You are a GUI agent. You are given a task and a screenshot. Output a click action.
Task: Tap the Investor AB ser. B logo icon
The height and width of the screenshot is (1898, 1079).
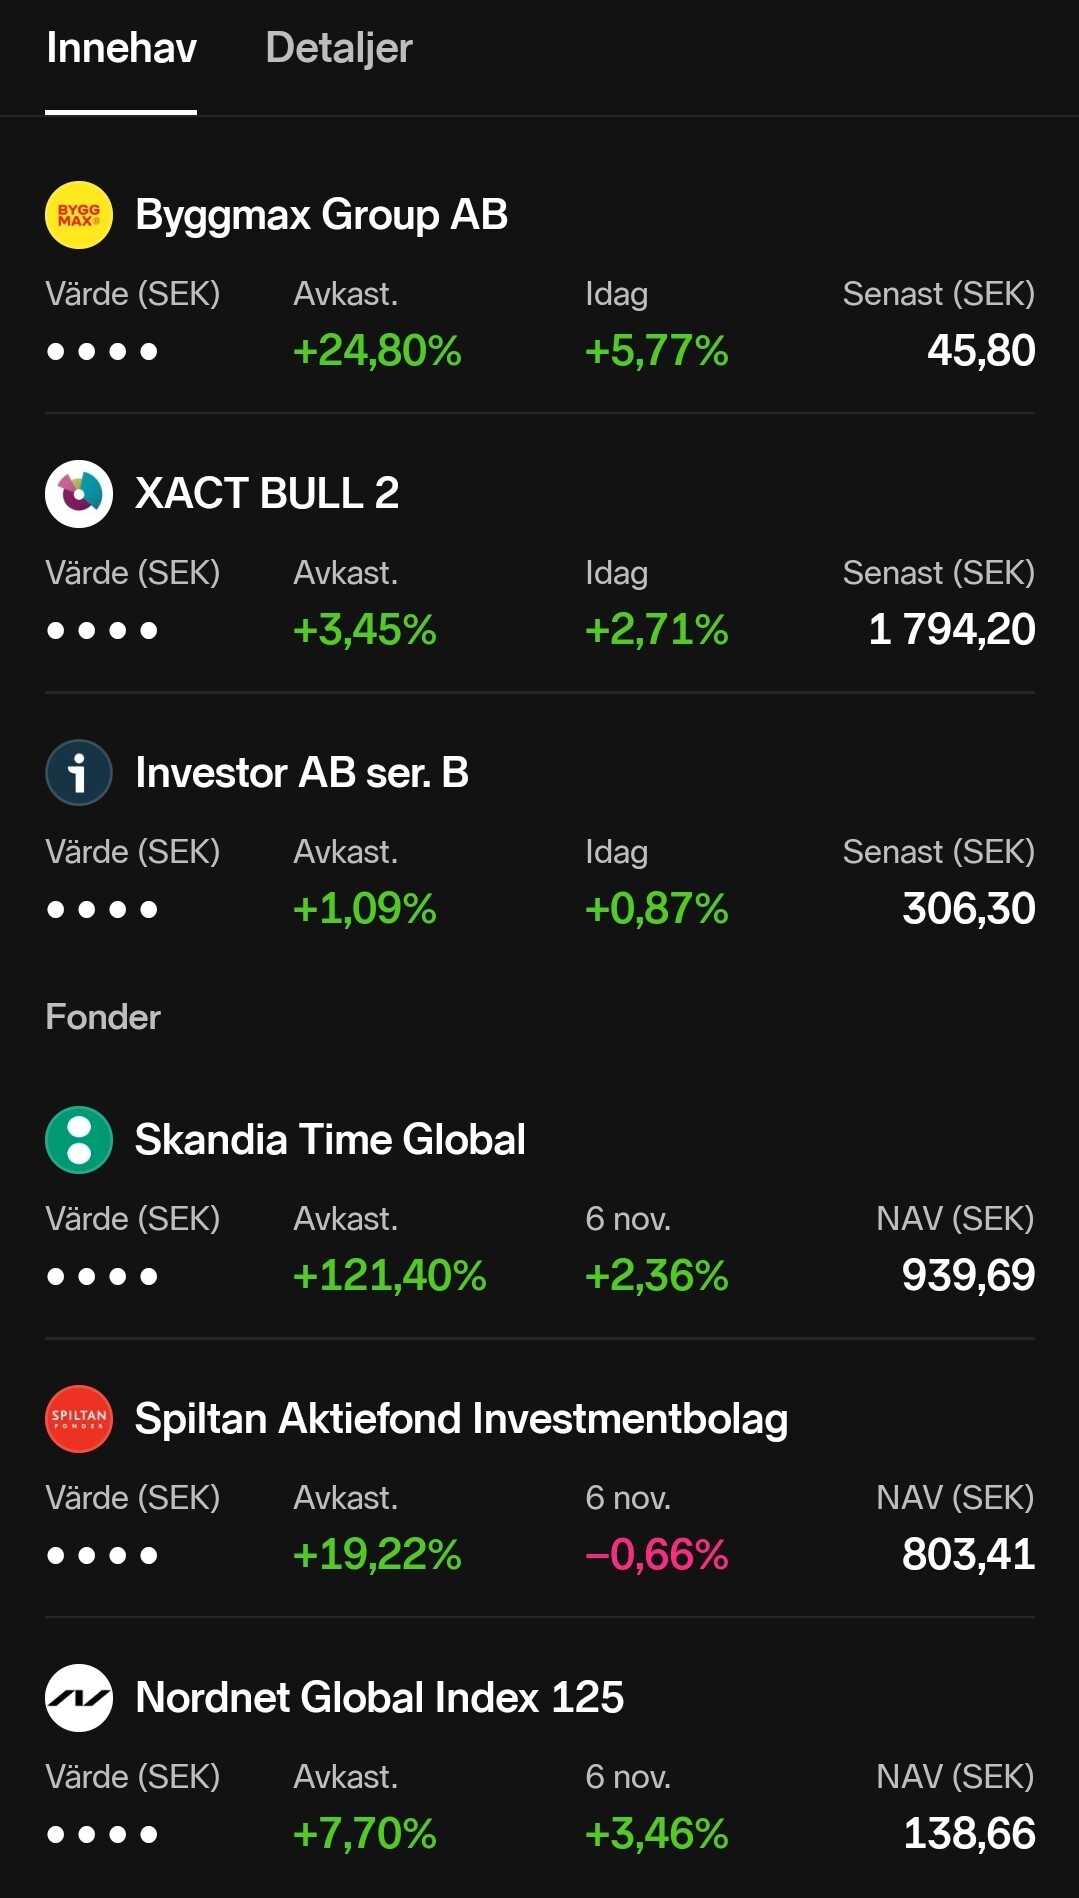click(x=79, y=772)
